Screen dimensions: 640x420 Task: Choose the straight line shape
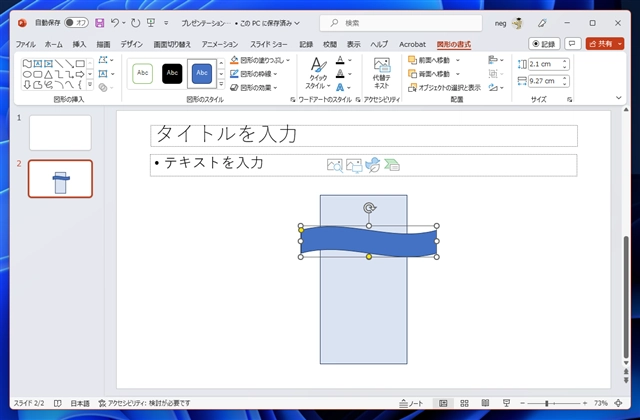[59, 63]
